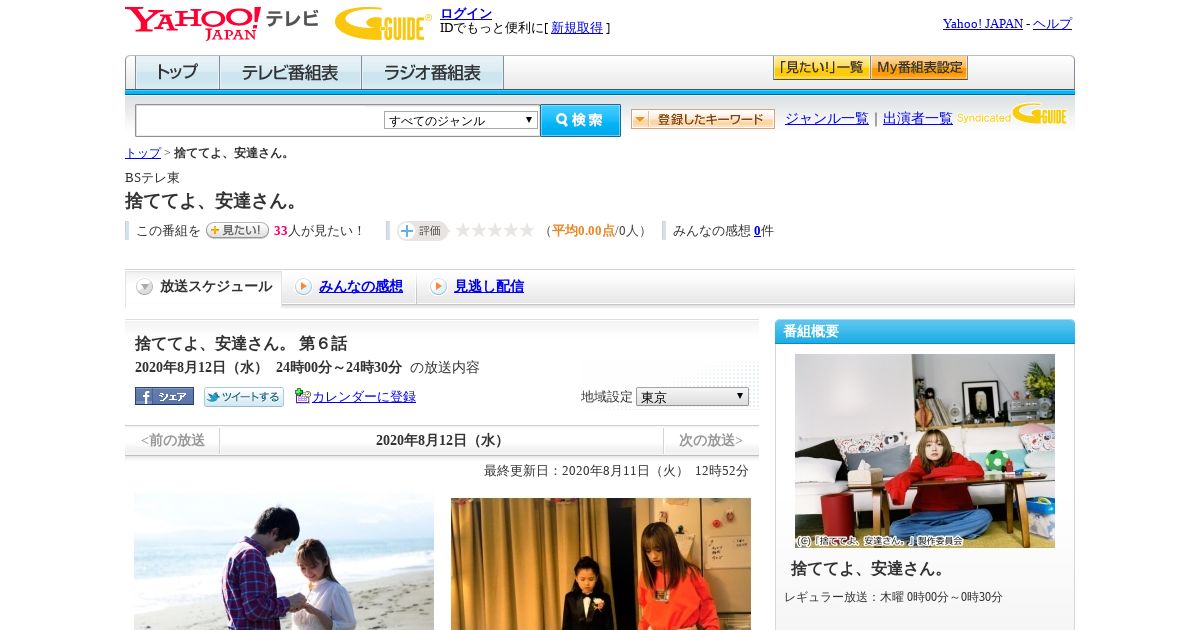Focus the program search text field
1200x630 pixels.
[x=259, y=120]
